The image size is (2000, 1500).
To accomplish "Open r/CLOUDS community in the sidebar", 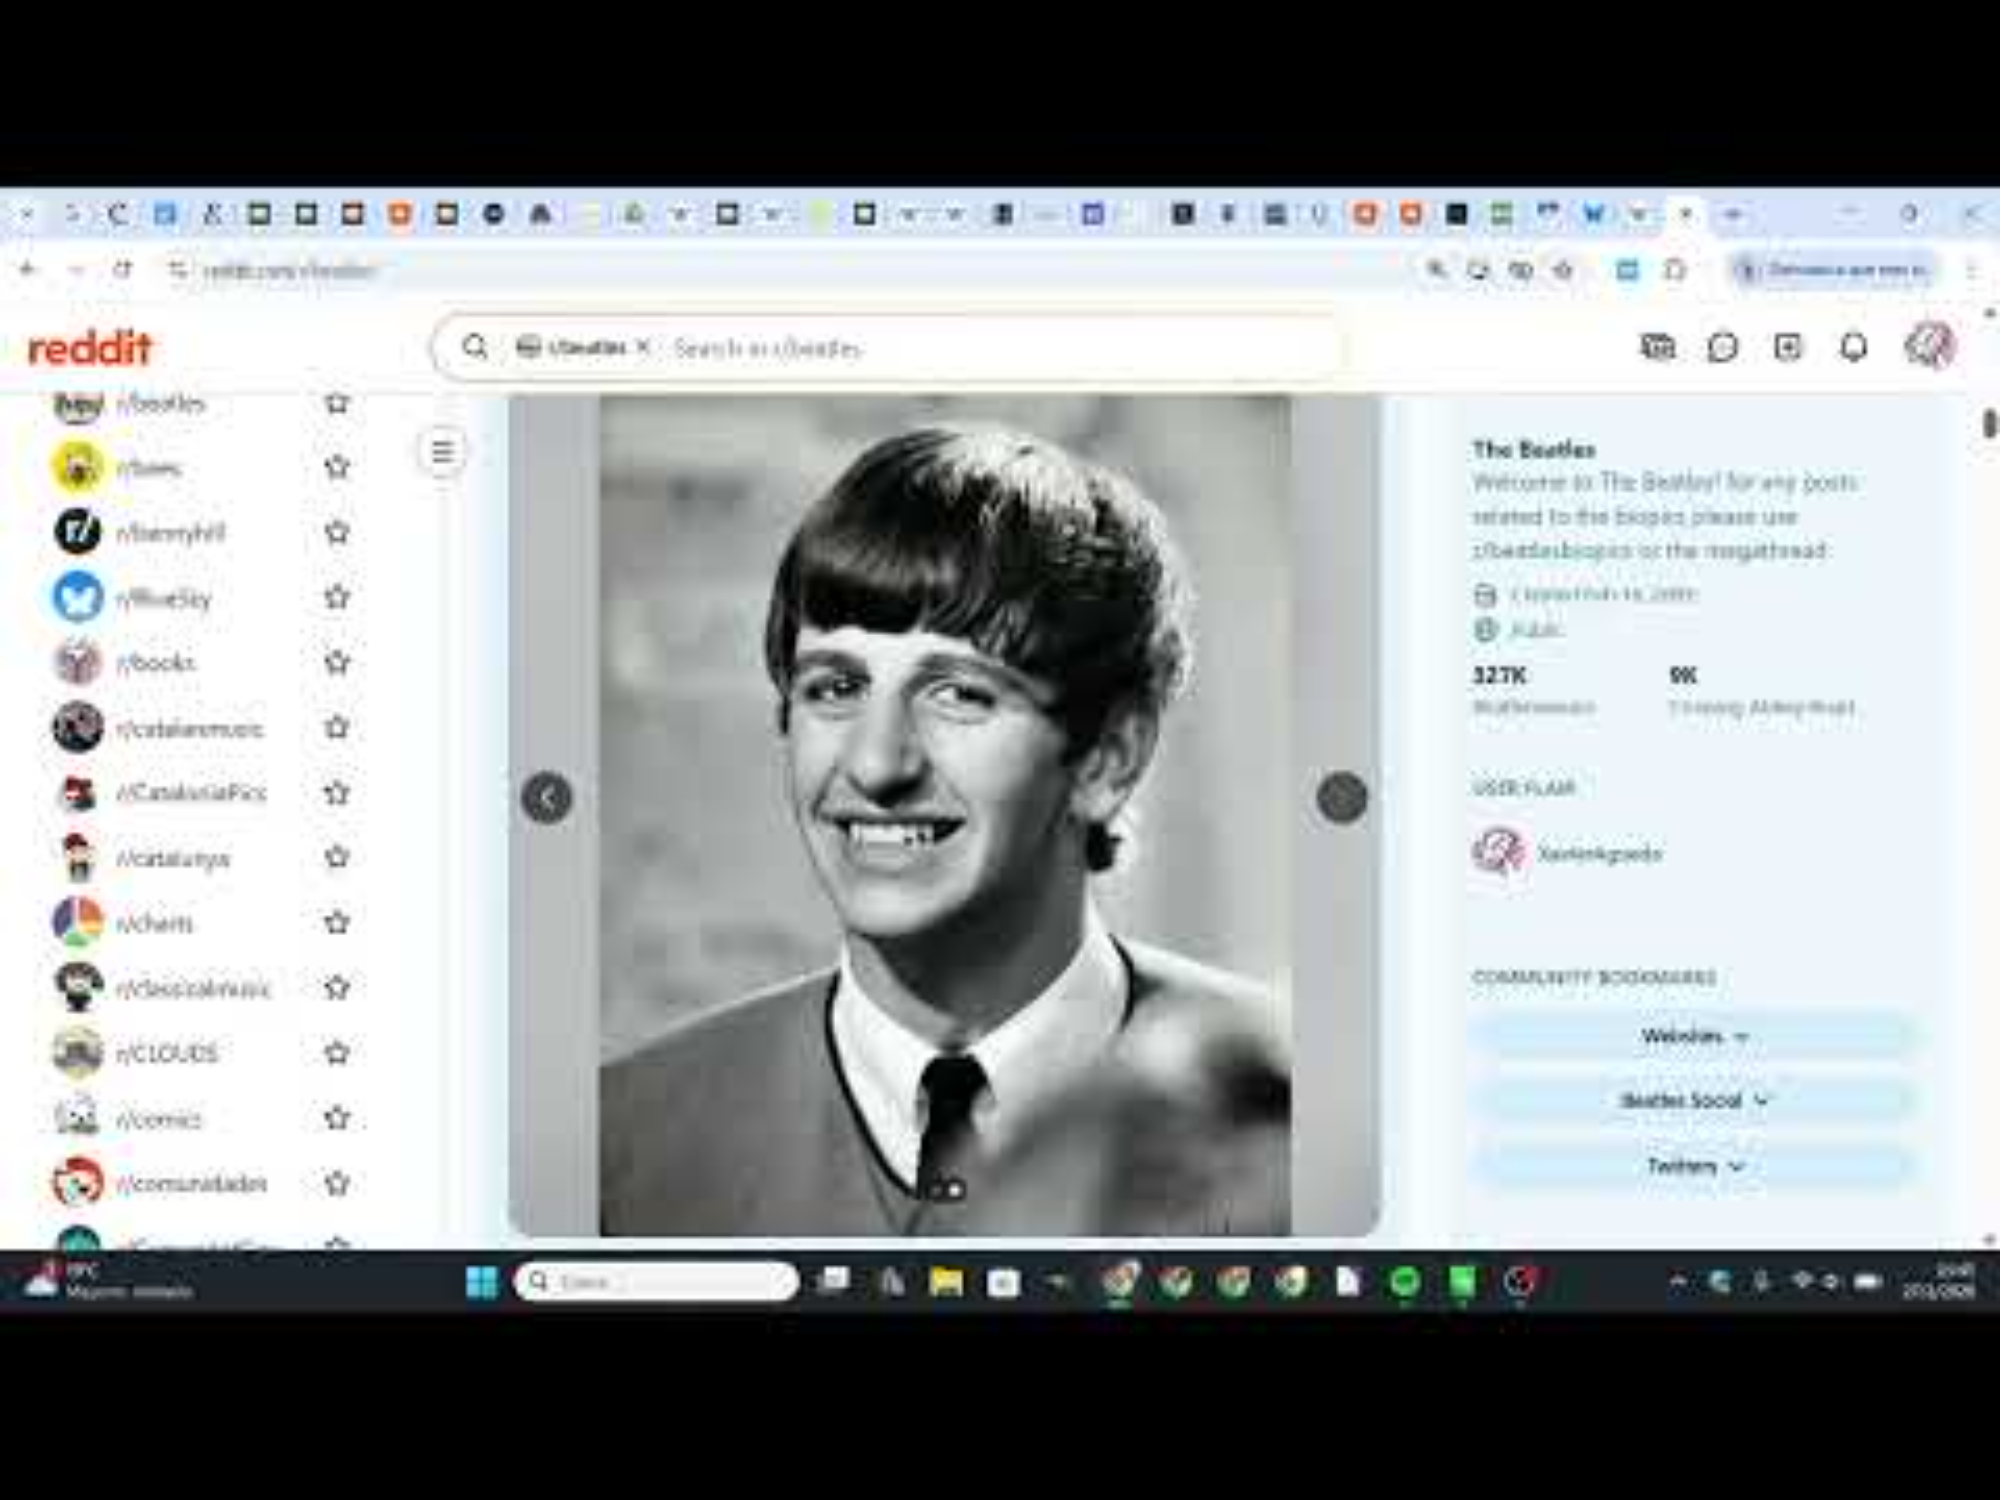I will [x=166, y=1053].
